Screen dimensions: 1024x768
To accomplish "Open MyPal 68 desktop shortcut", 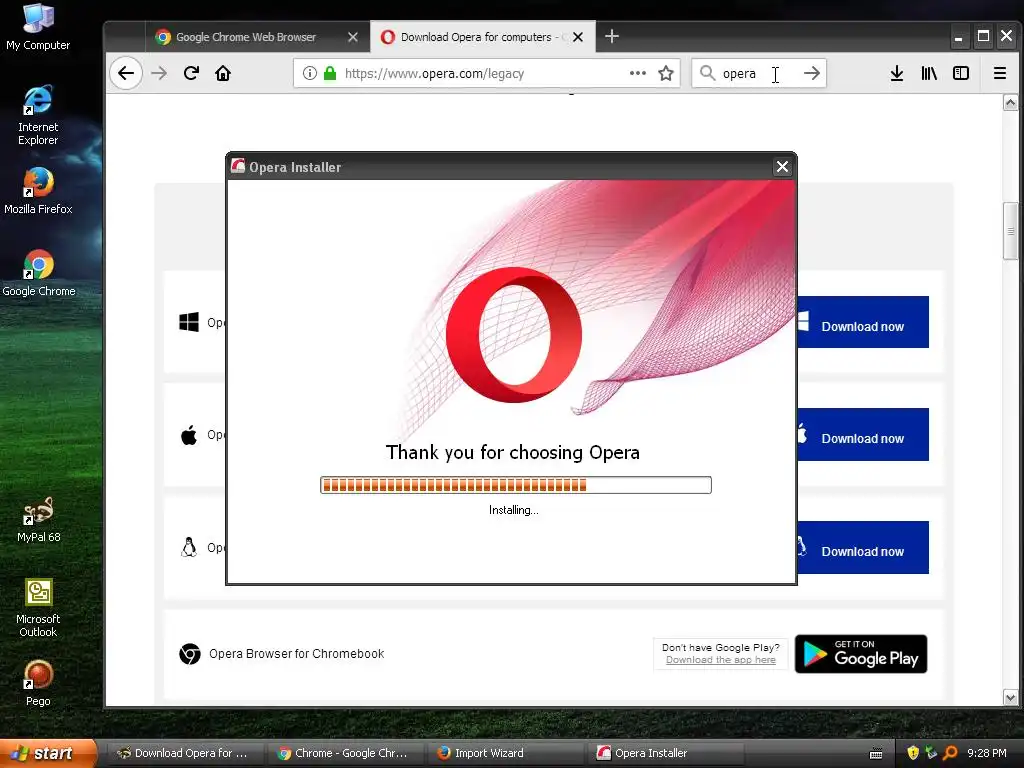I will 39,519.
